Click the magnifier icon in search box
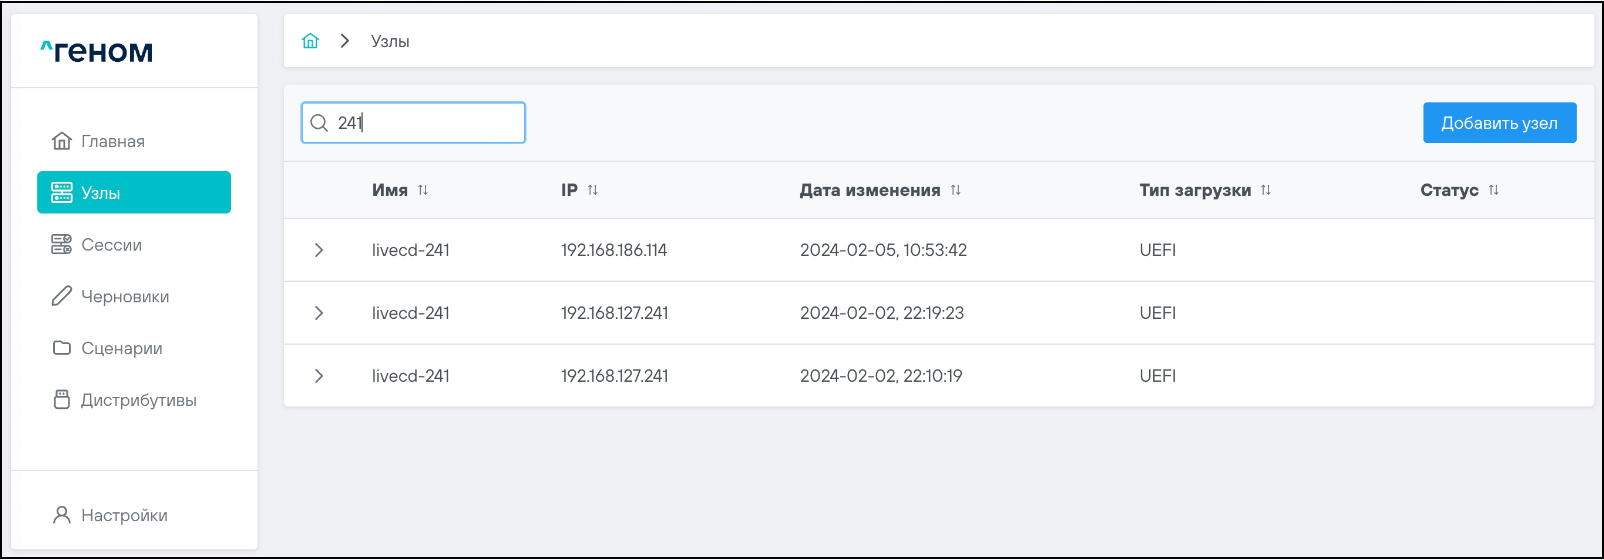 pos(319,123)
